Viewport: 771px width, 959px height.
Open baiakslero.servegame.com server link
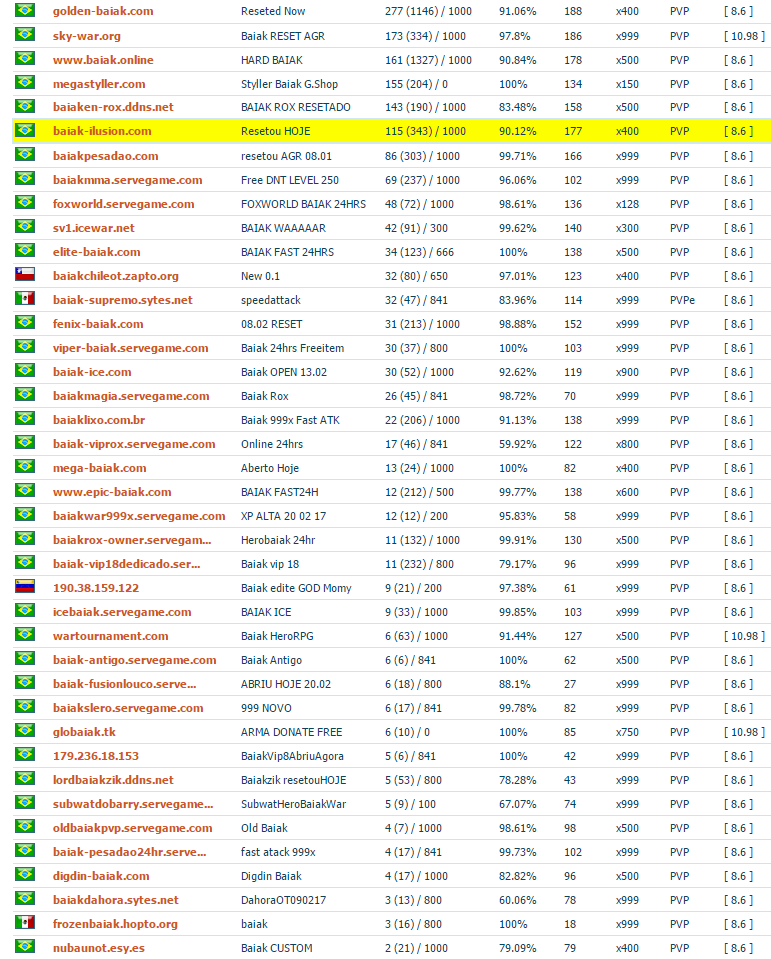click(x=128, y=708)
